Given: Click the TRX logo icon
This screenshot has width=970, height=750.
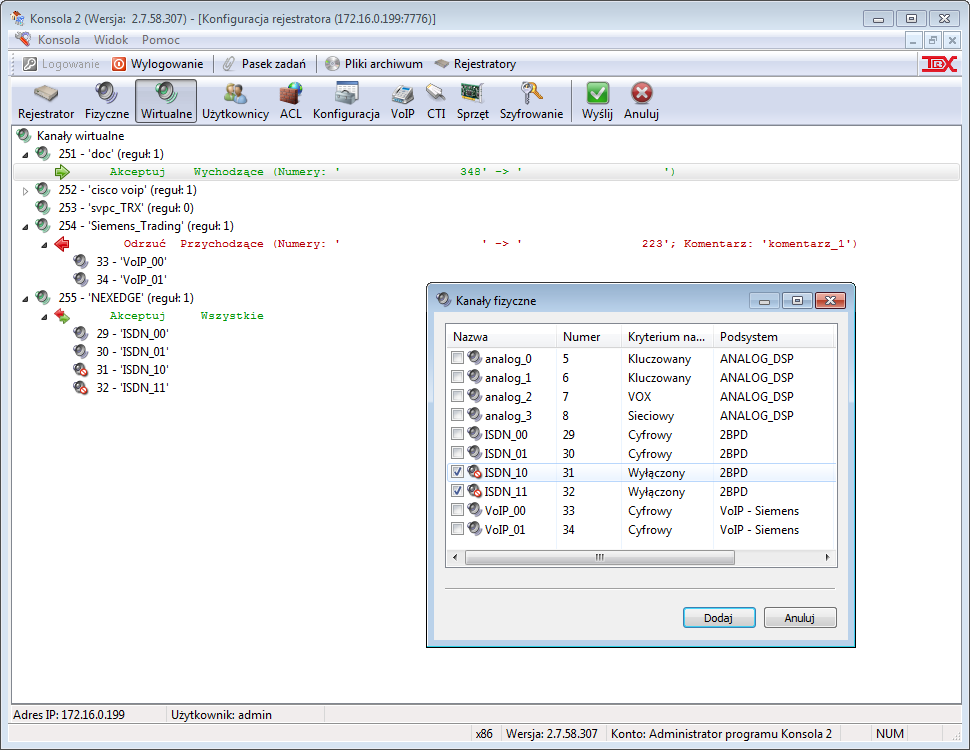Looking at the screenshot, I should click(x=939, y=64).
